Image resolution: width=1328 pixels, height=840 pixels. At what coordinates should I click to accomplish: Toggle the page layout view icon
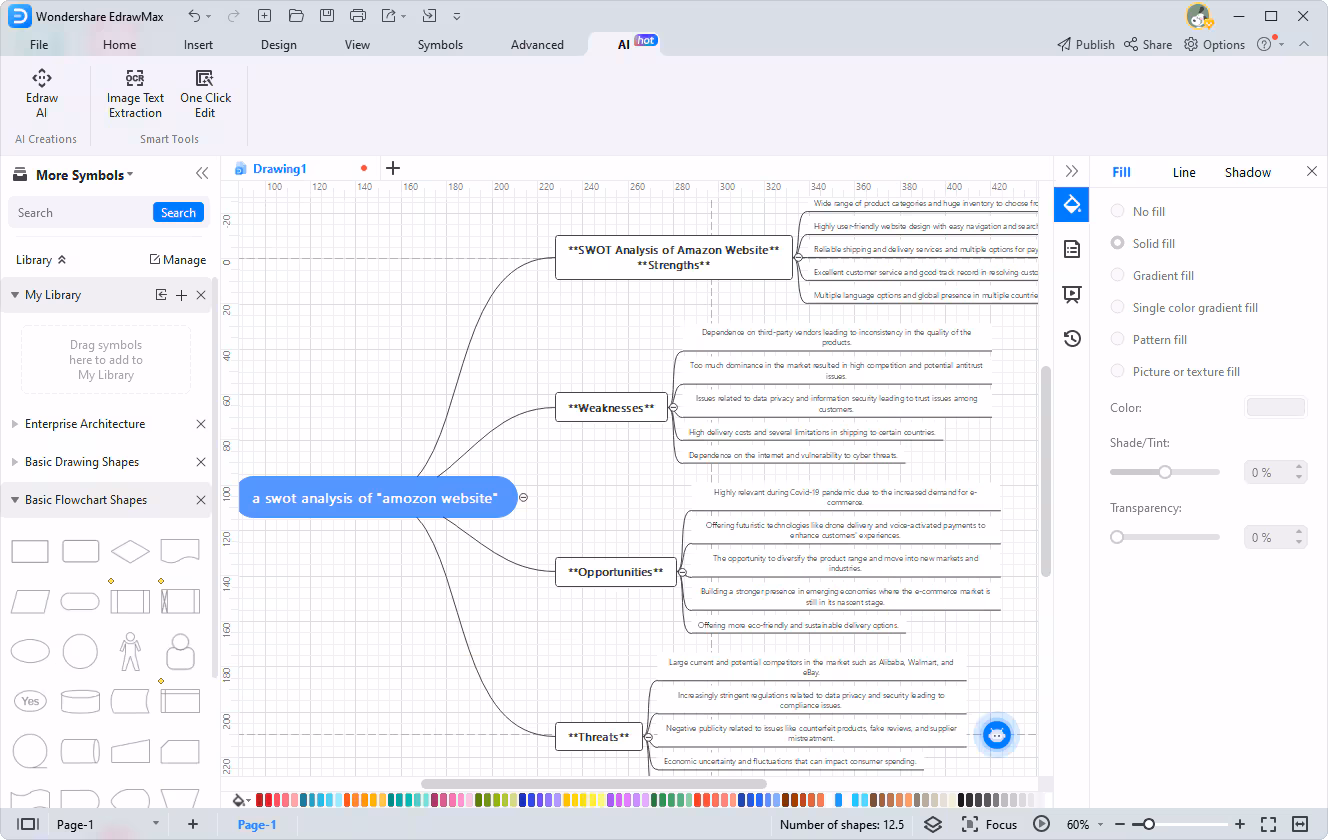click(x=28, y=824)
